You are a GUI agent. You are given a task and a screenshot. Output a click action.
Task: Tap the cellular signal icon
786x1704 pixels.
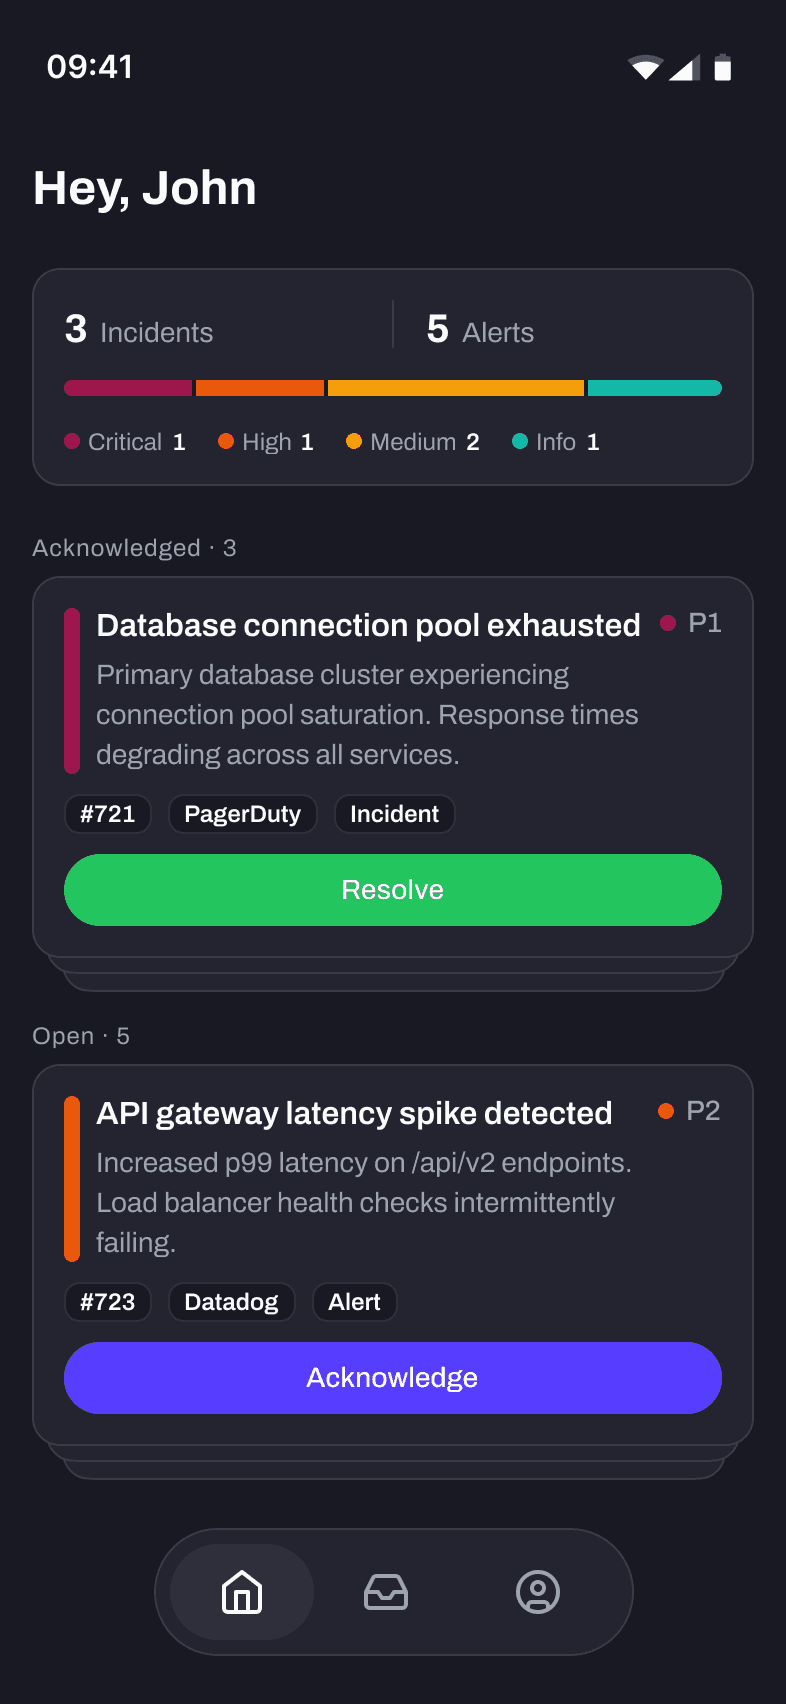click(x=685, y=68)
